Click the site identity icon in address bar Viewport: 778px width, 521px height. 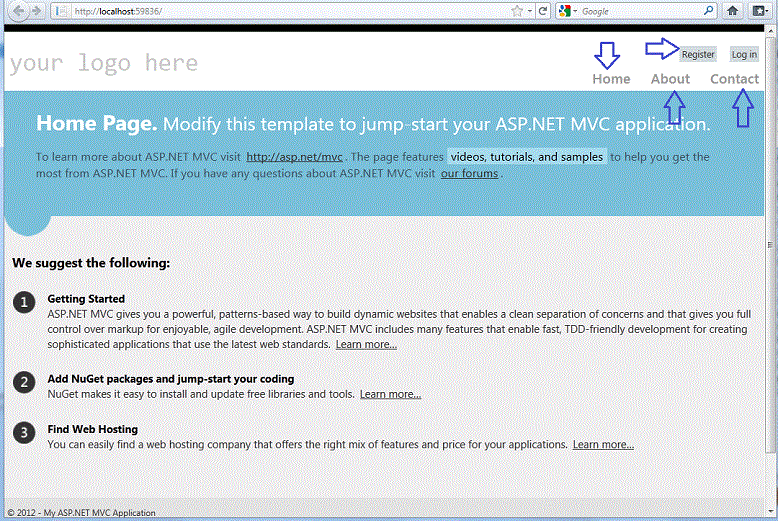(x=61, y=11)
